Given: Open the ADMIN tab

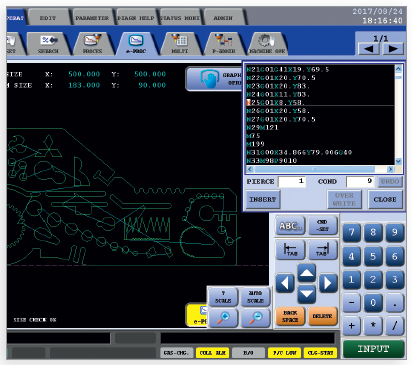Looking at the screenshot, I should (223, 17).
